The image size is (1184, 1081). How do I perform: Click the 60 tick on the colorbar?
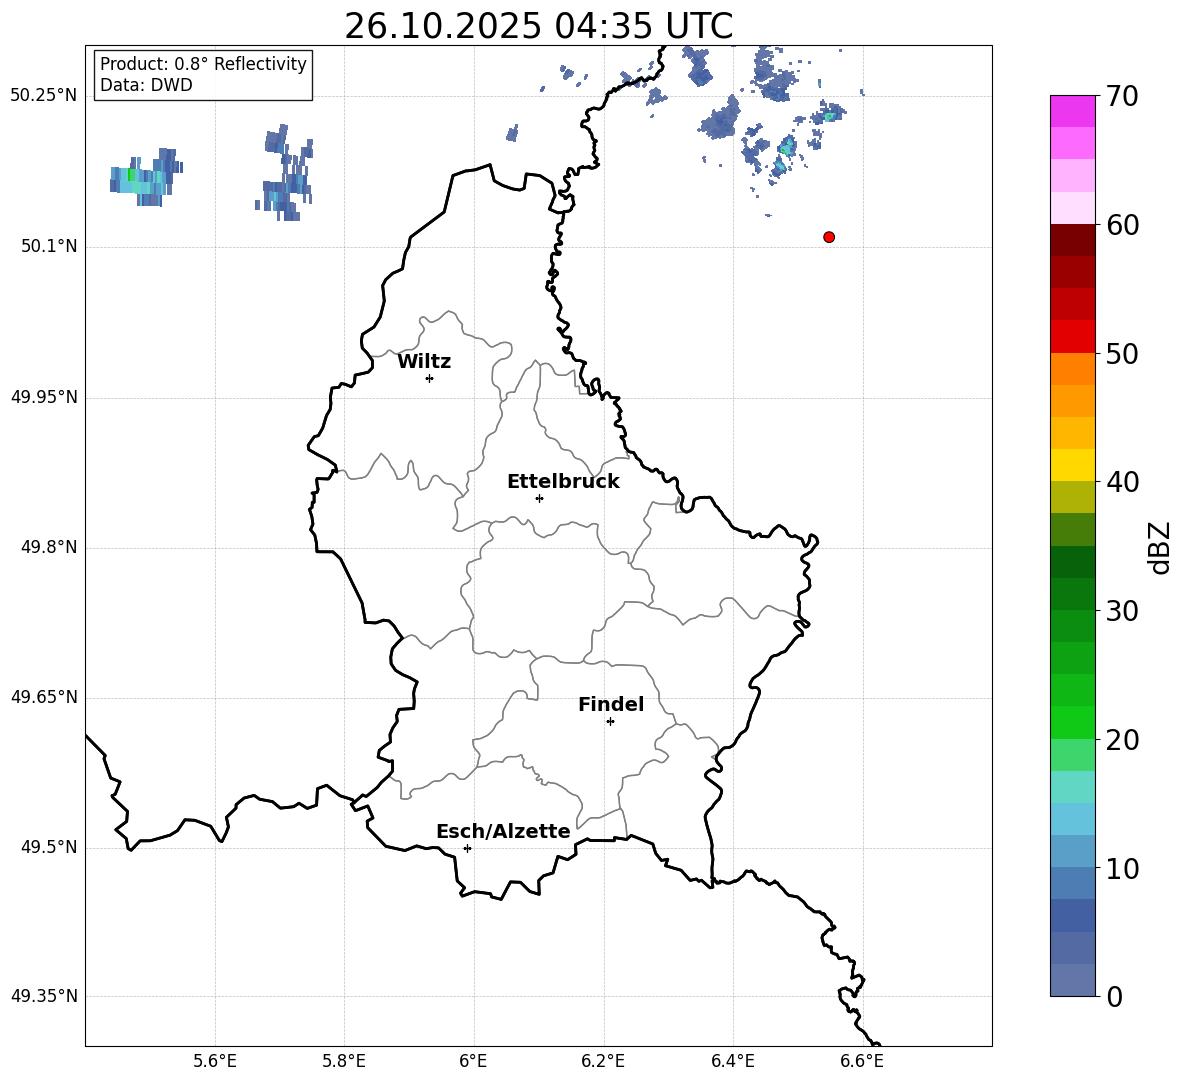tap(1122, 225)
